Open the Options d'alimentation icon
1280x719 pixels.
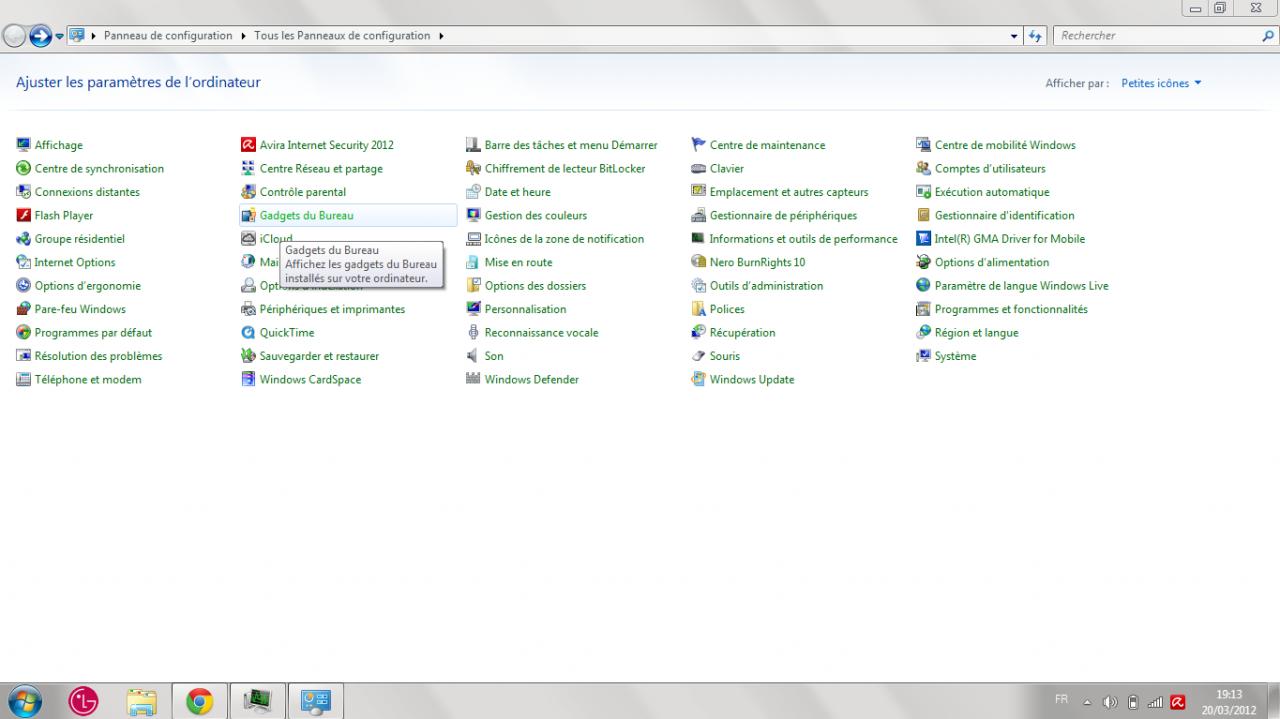[x=924, y=262]
